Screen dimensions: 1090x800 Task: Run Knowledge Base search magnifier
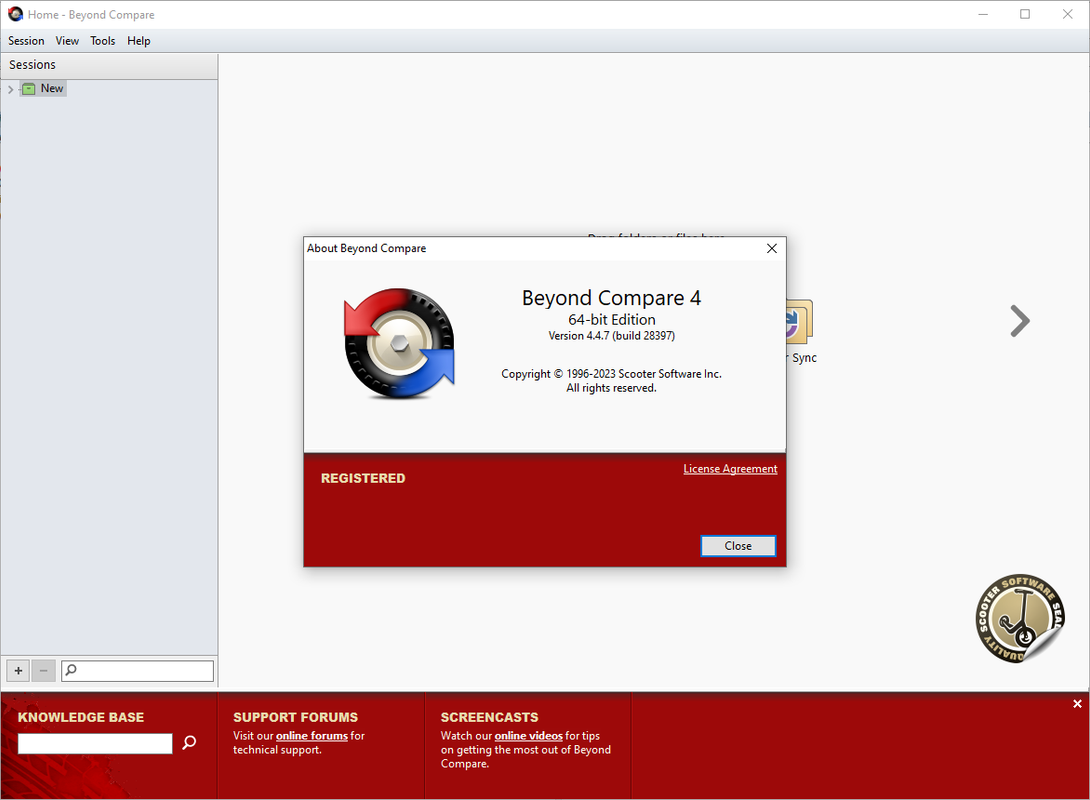[x=189, y=743]
